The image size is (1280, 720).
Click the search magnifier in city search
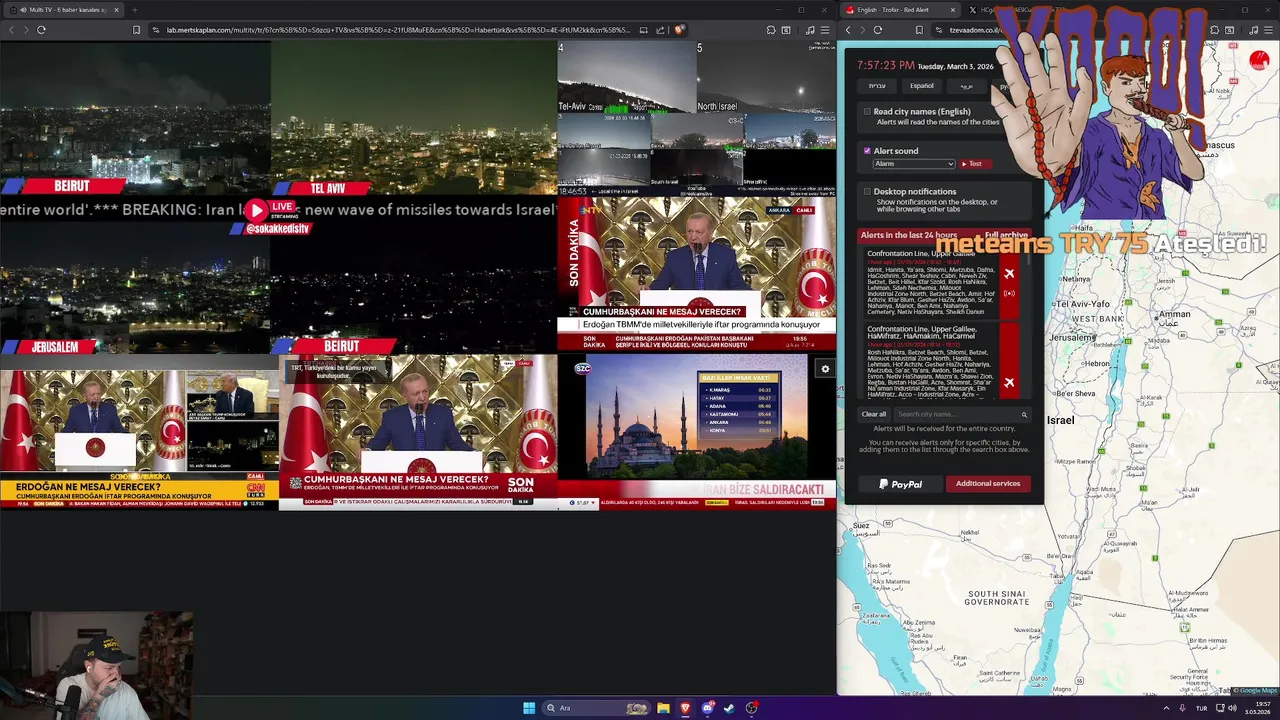tap(1024, 414)
